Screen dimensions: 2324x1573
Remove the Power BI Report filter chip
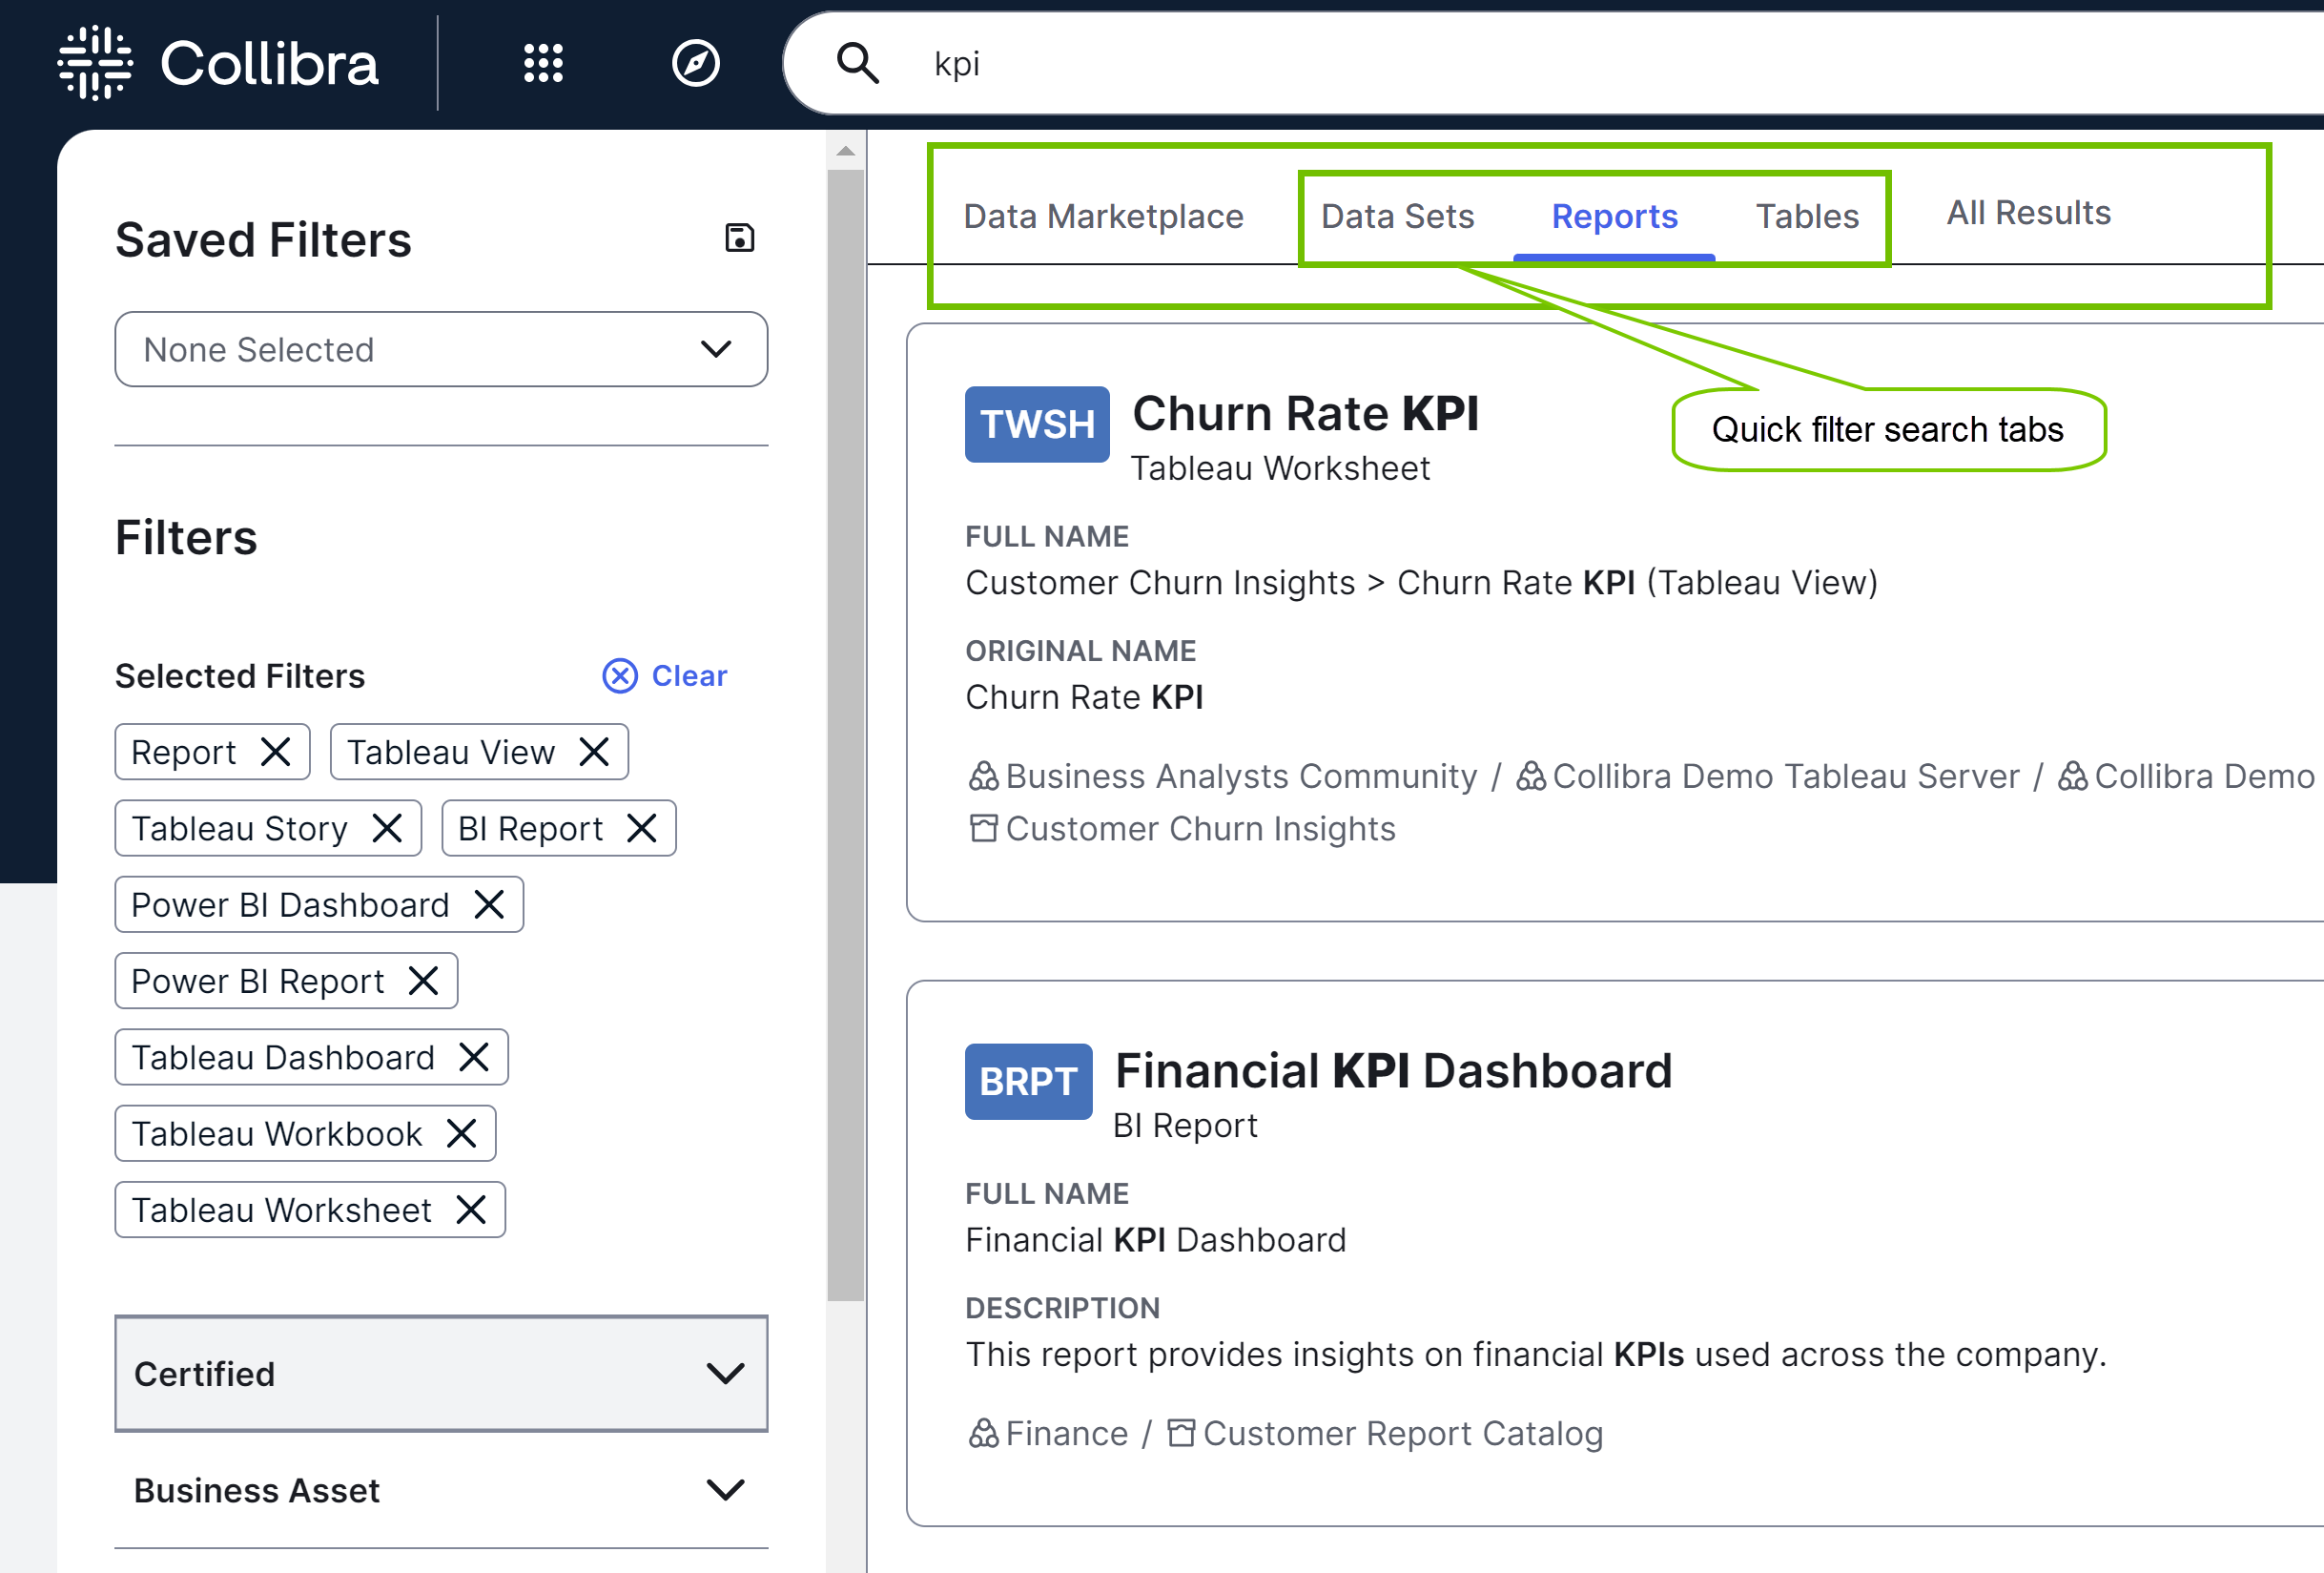coord(424,981)
